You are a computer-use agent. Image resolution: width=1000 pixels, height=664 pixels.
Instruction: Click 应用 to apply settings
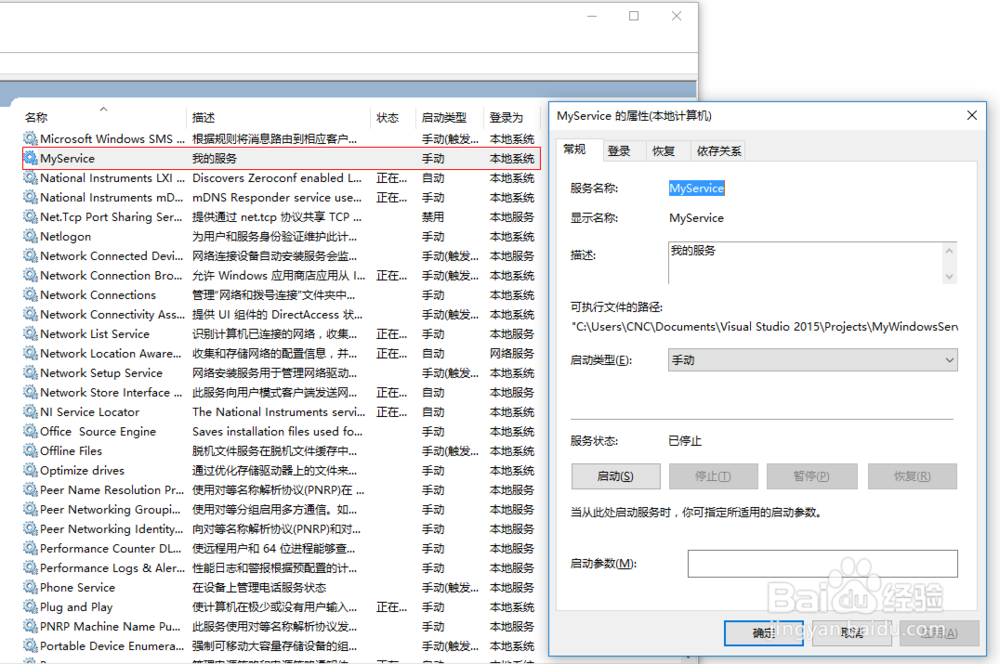(x=938, y=633)
